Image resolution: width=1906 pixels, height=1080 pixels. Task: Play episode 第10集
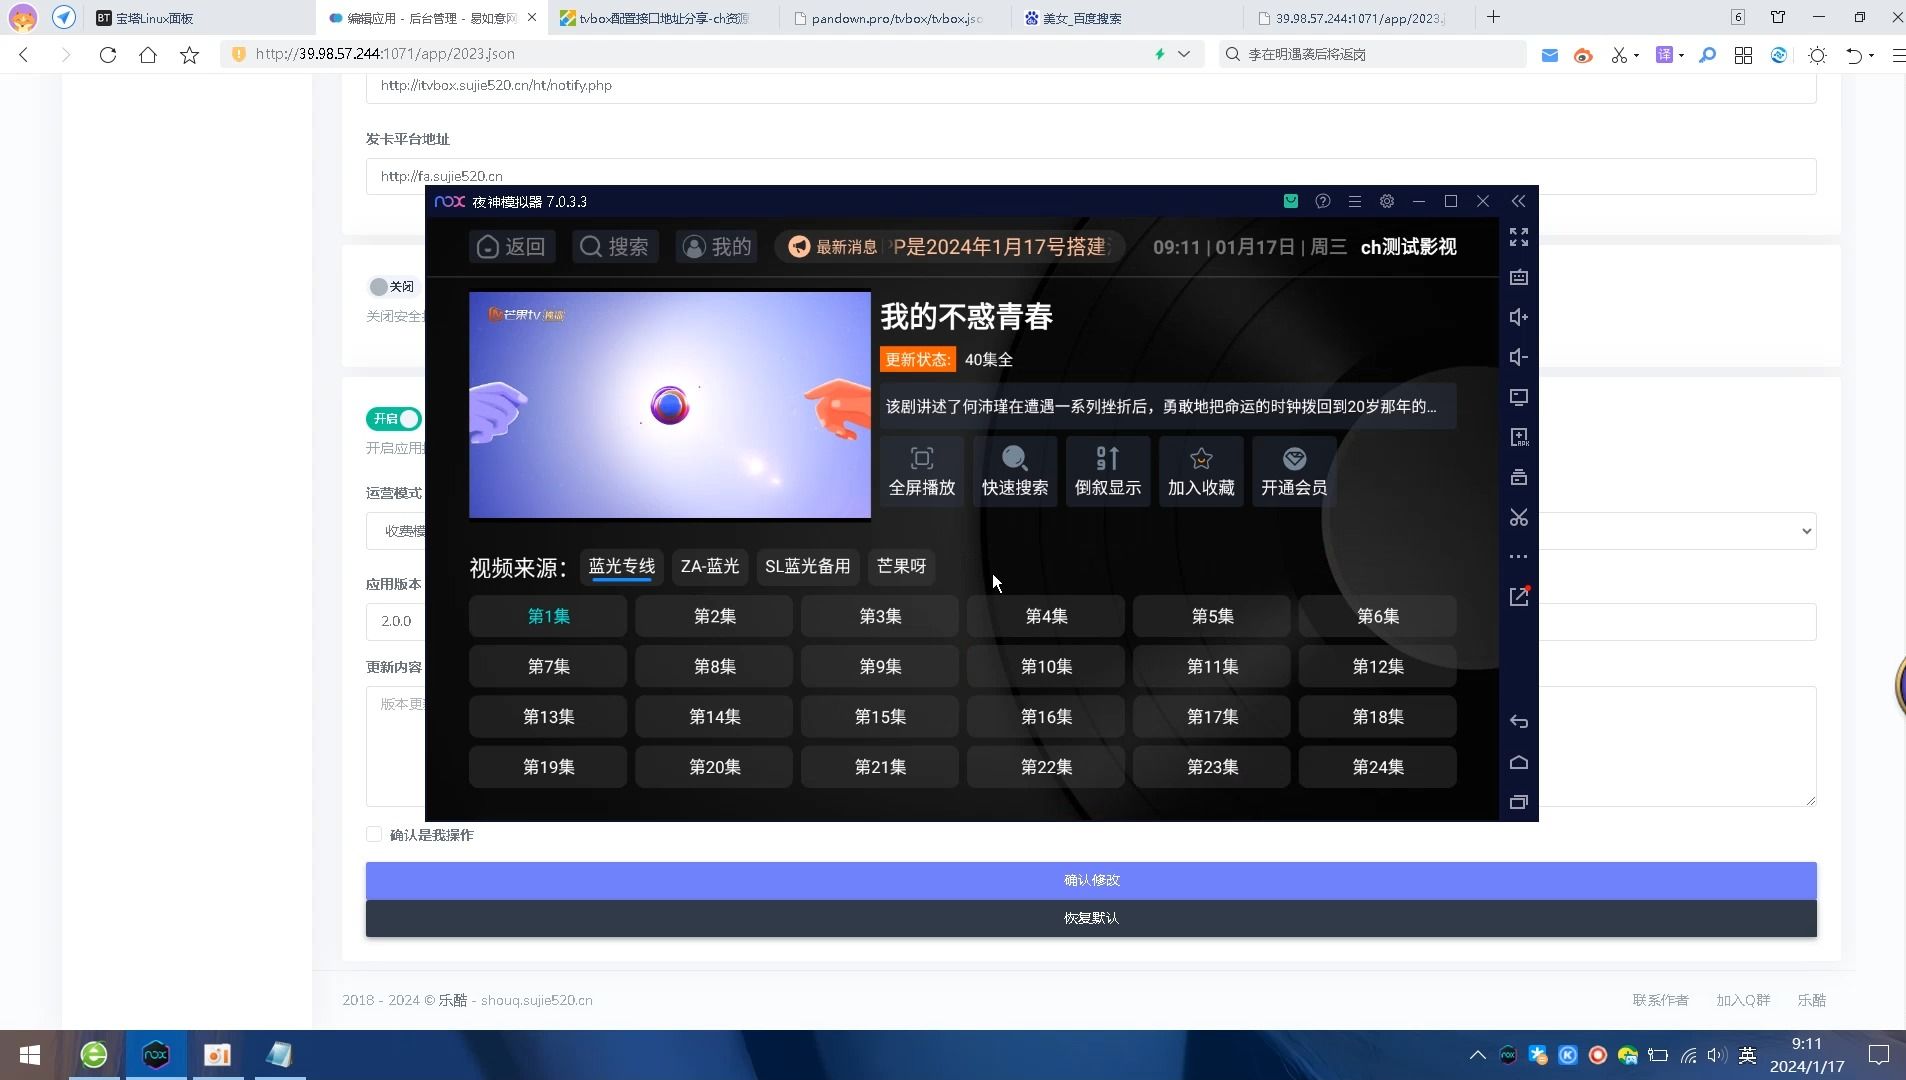pos(1046,666)
